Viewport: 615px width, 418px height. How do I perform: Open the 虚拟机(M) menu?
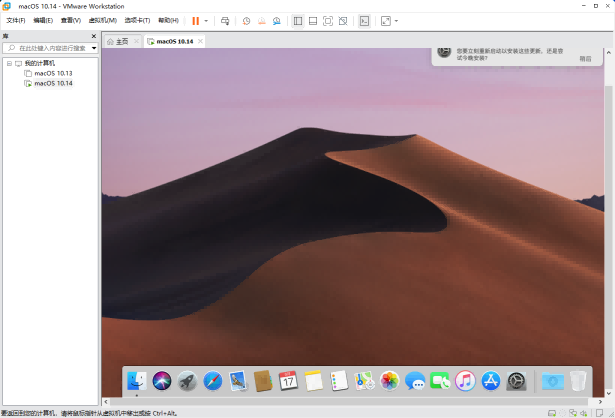click(103, 20)
